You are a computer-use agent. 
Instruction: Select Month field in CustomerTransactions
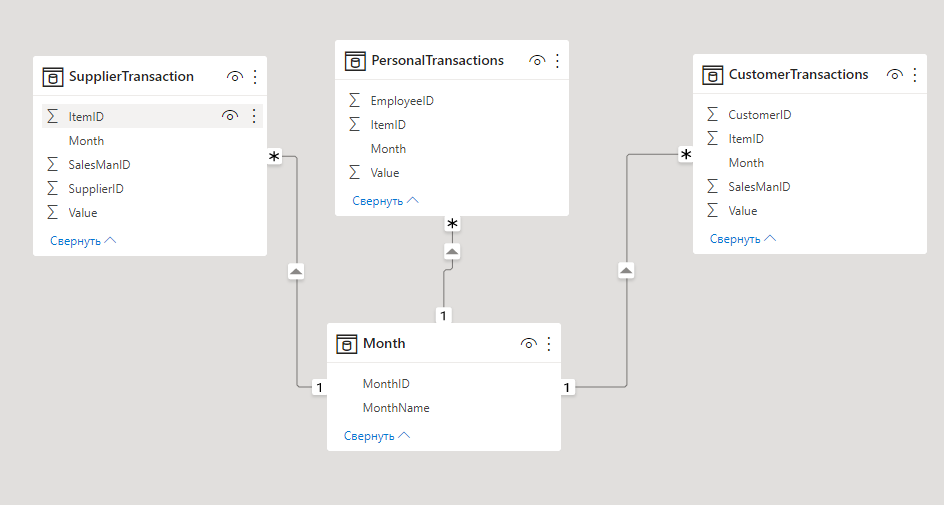746,163
